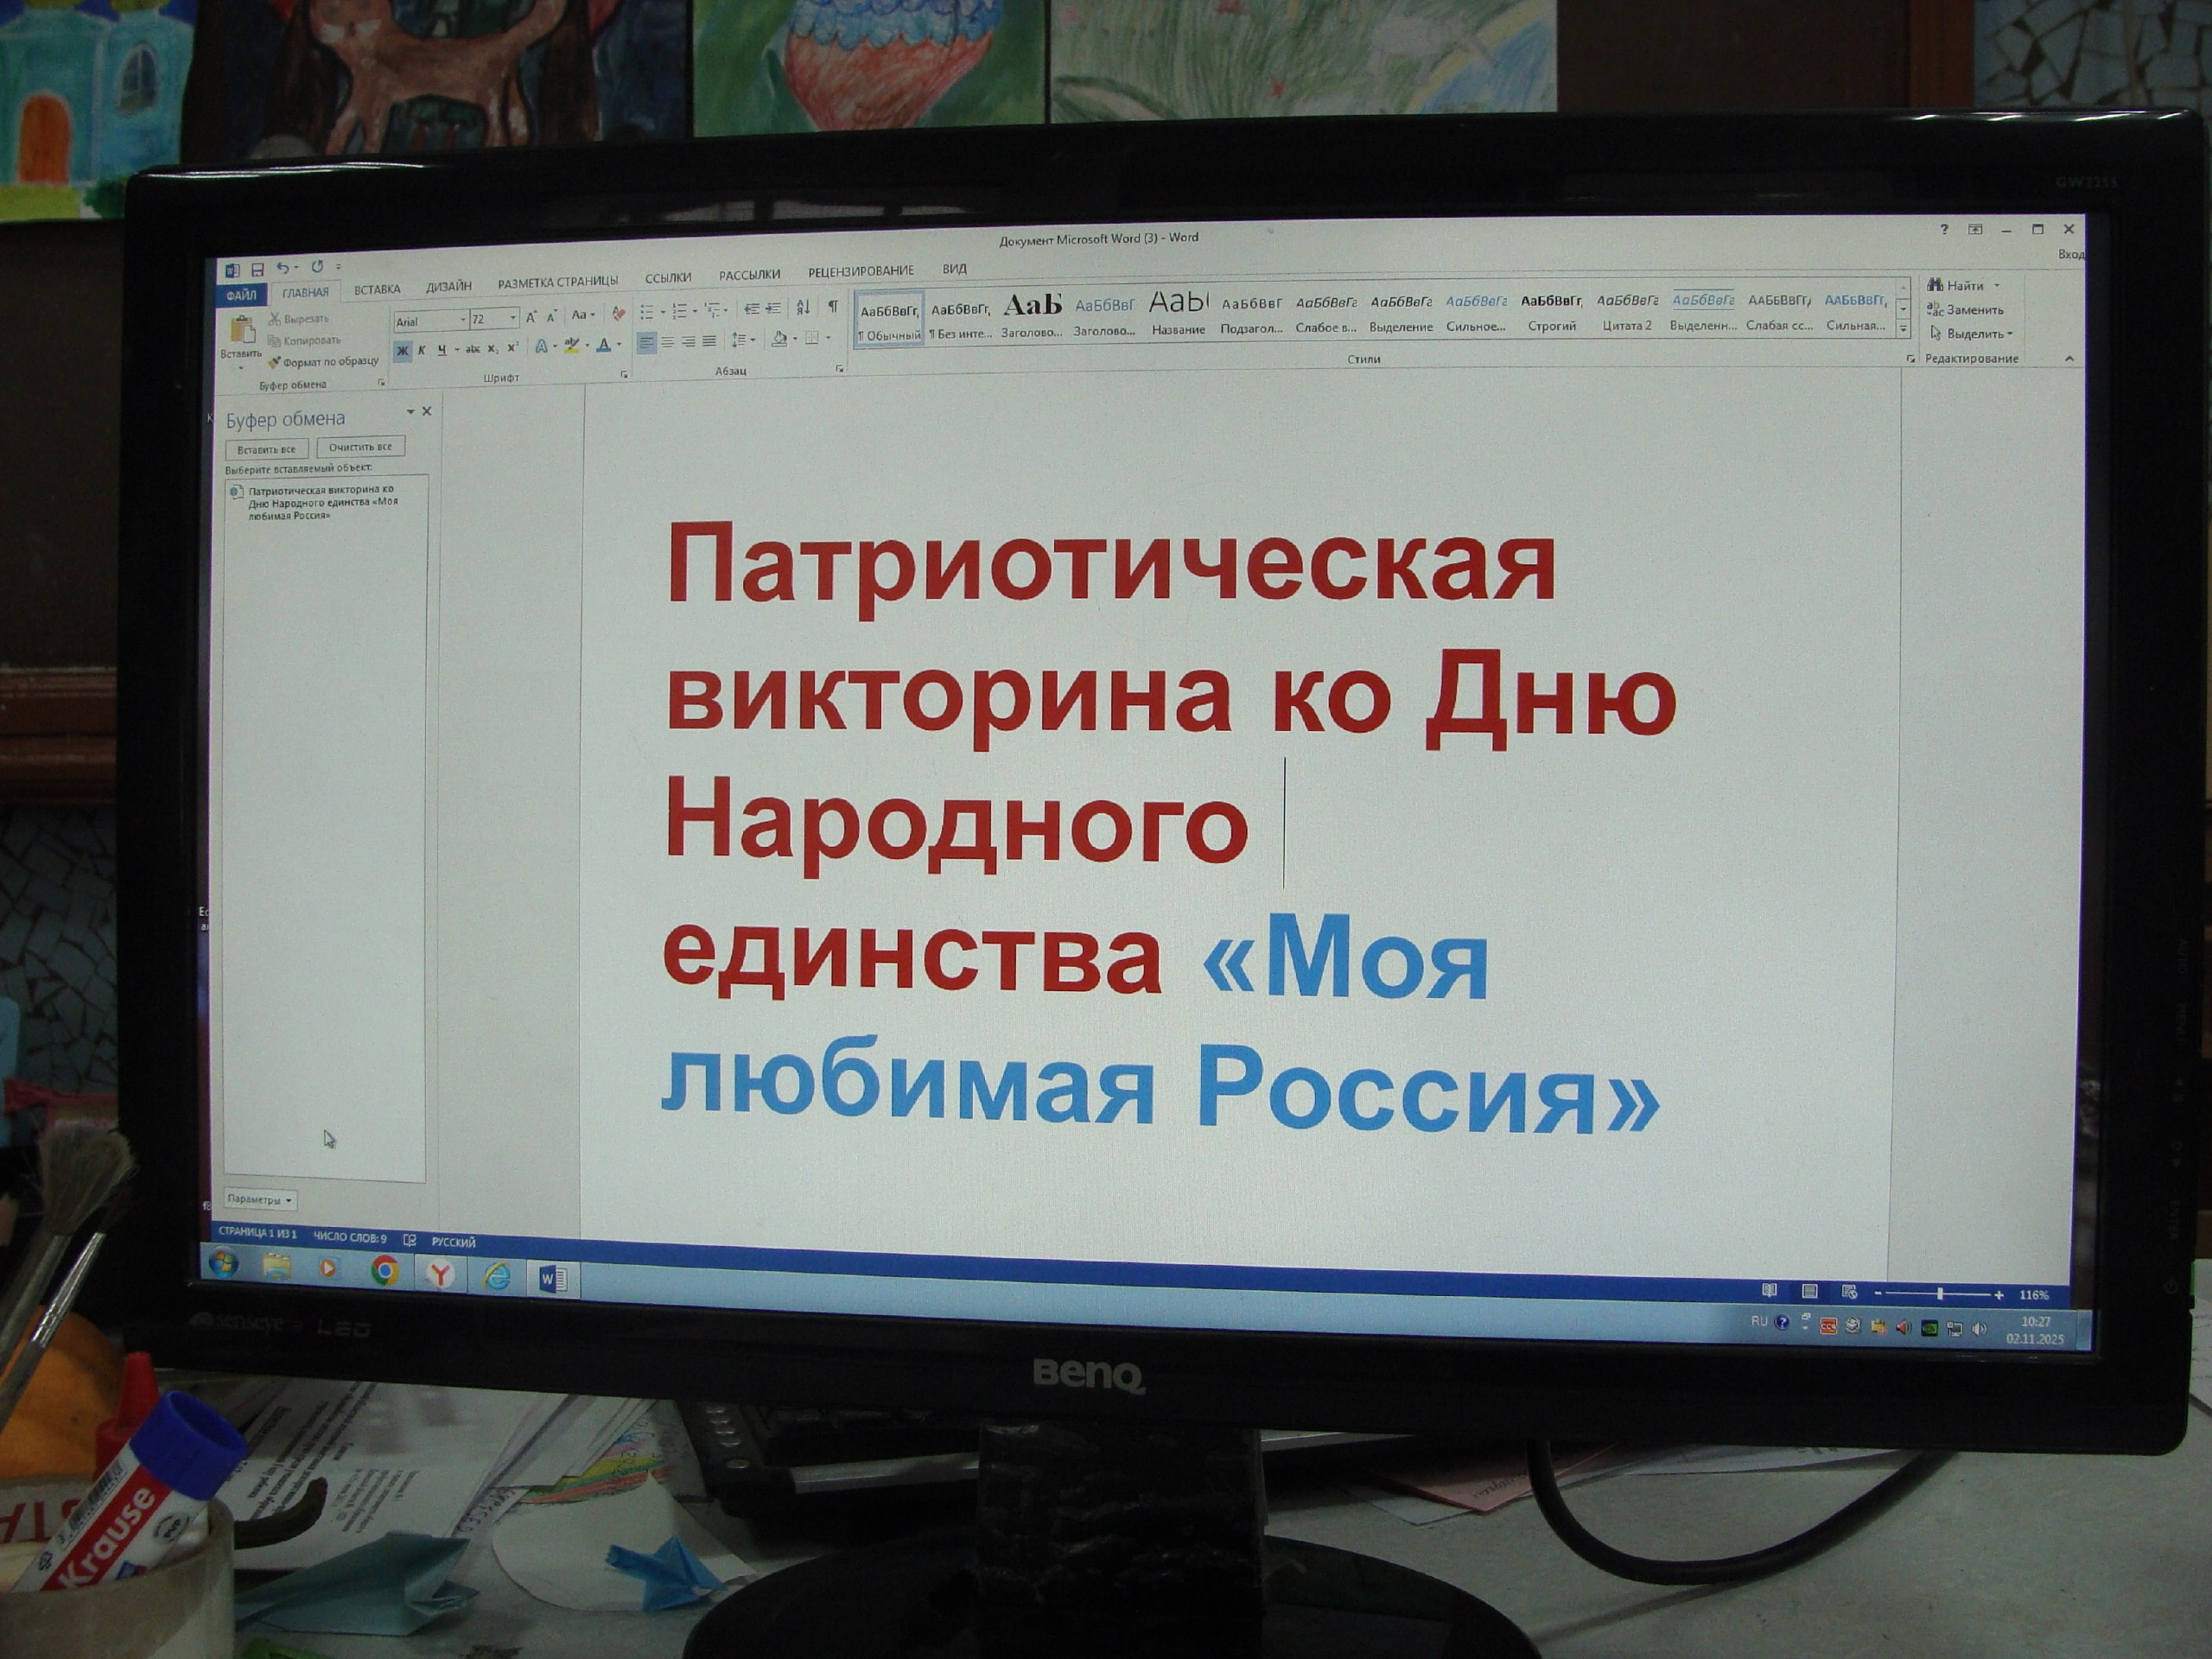The width and height of the screenshot is (2212, 1659).
Task: Open the font size 72 dropdown
Action: 513,318
